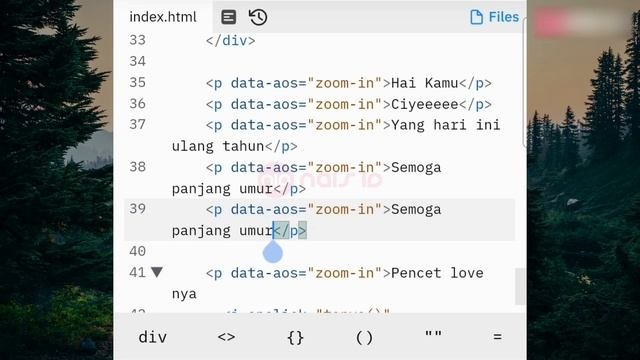Place cursor in the "Ciyeeeee" text on line 36
This screenshot has width=640, height=360.
point(424,104)
